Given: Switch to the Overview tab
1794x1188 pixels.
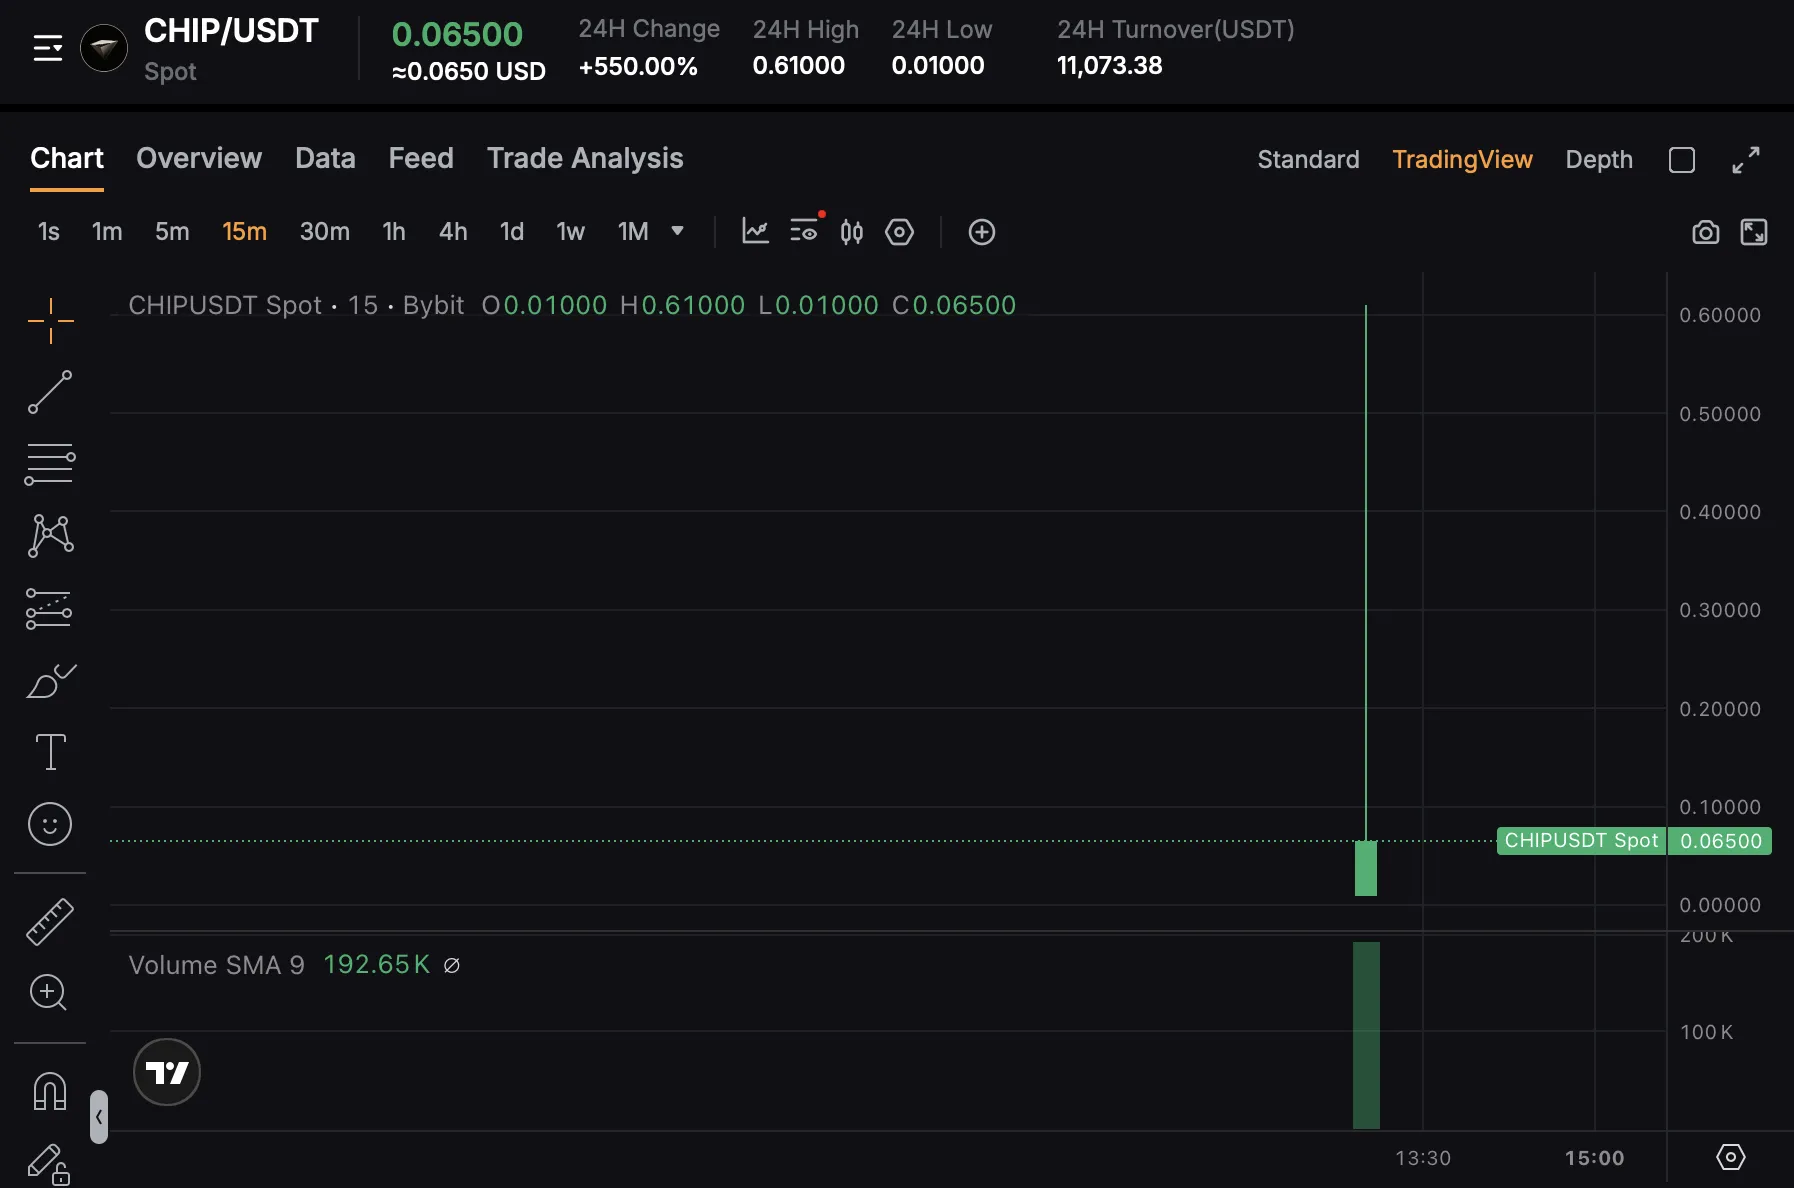Looking at the screenshot, I should coord(199,158).
